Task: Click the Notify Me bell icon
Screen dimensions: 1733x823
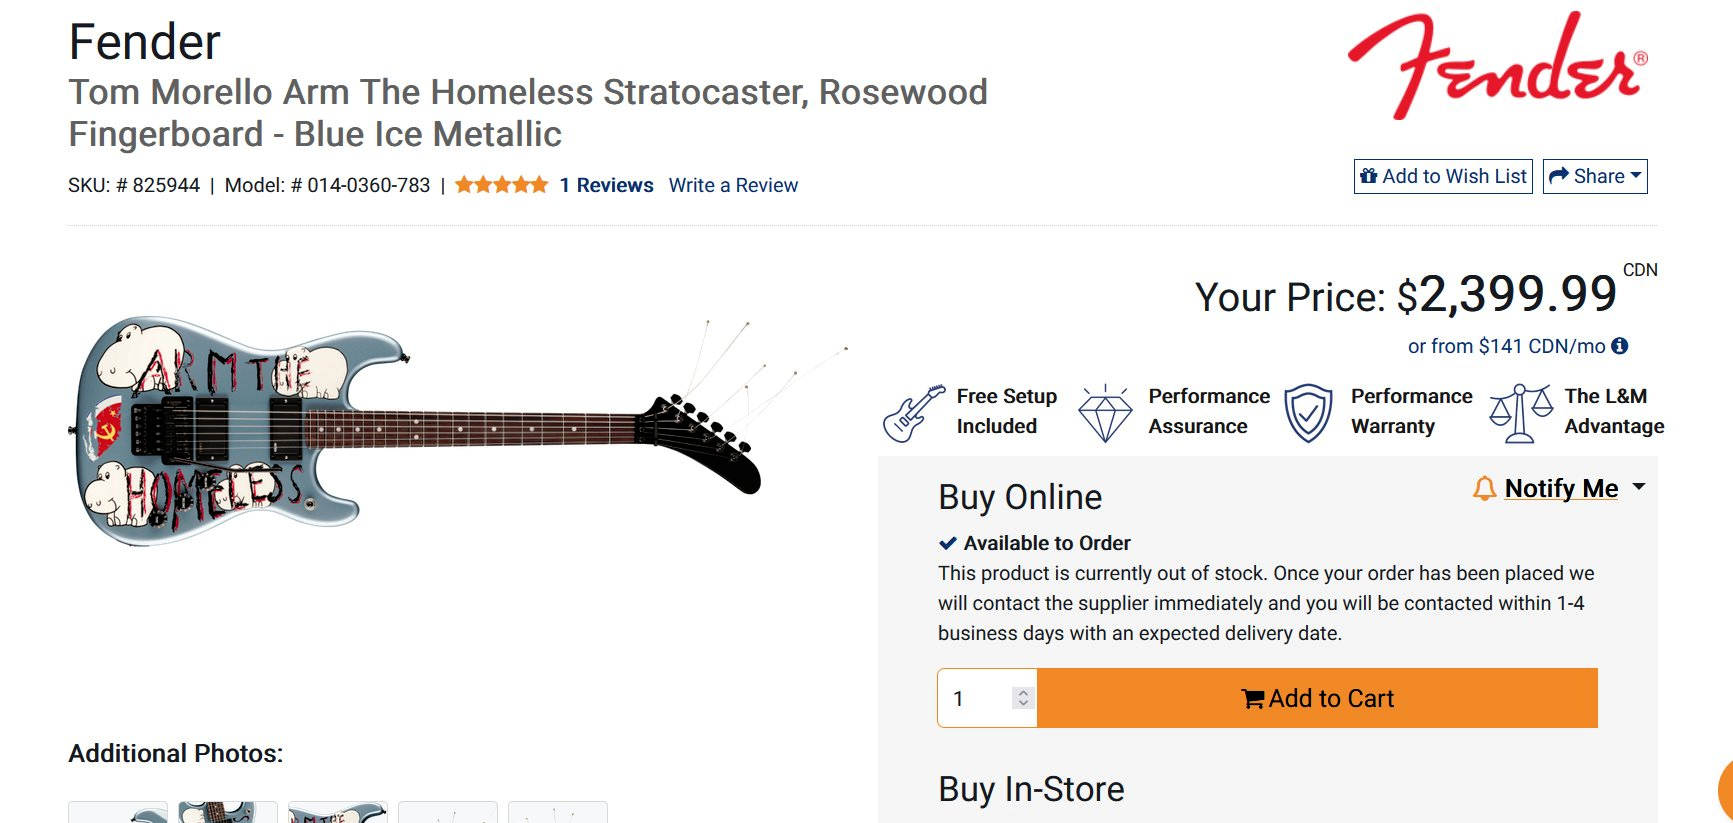Action: (1485, 488)
